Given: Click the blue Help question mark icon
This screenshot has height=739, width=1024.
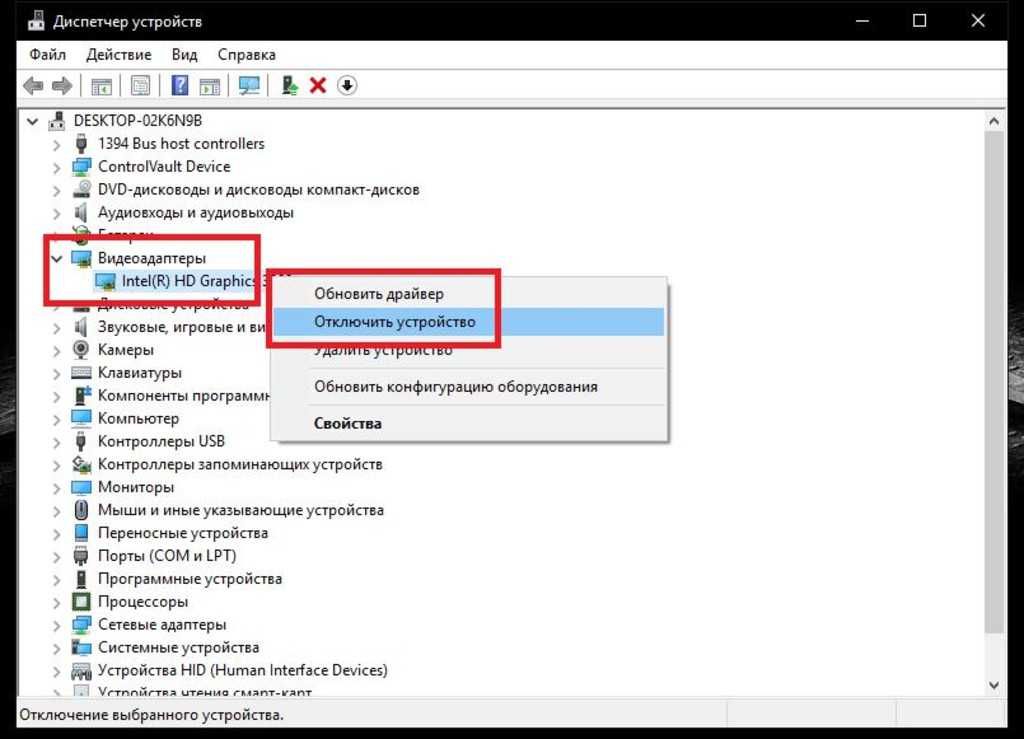Looking at the screenshot, I should [x=180, y=86].
